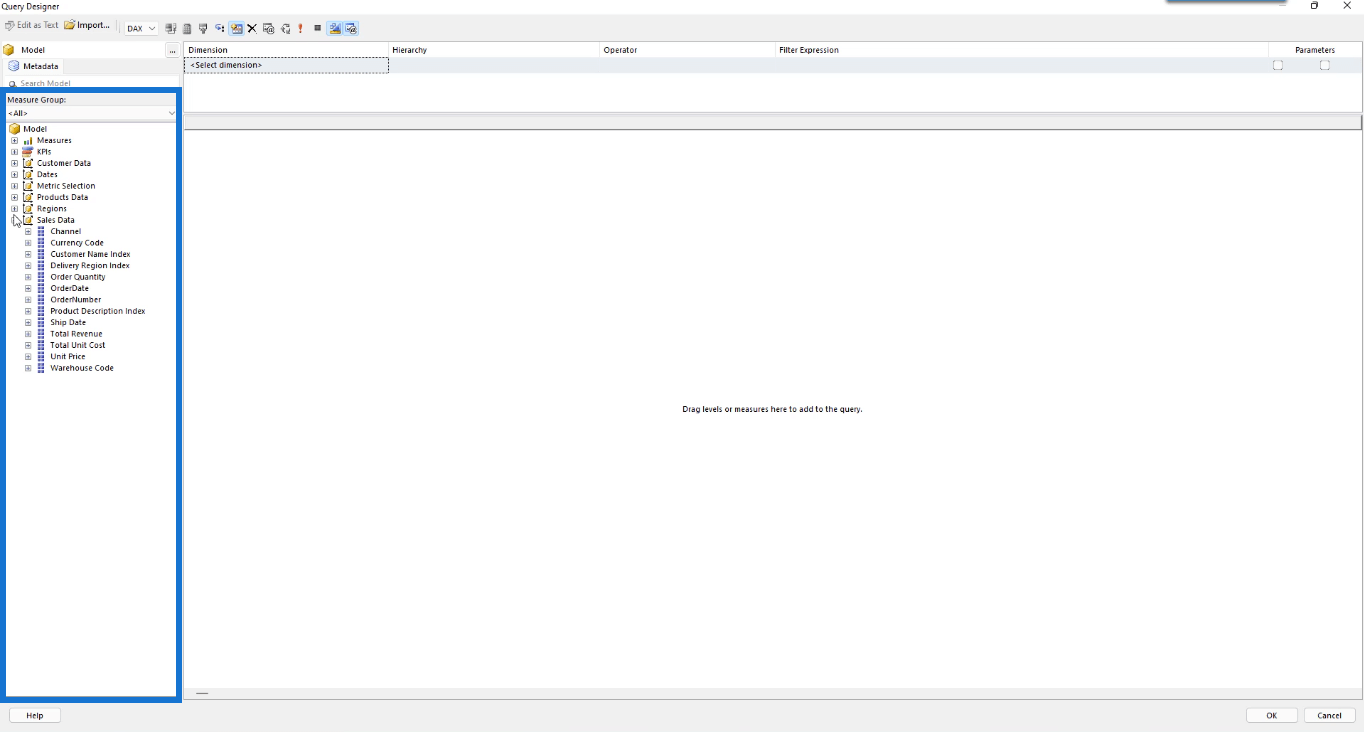The width and height of the screenshot is (1364, 732).
Task: Click the Metric Selection table icon
Action: 28,186
